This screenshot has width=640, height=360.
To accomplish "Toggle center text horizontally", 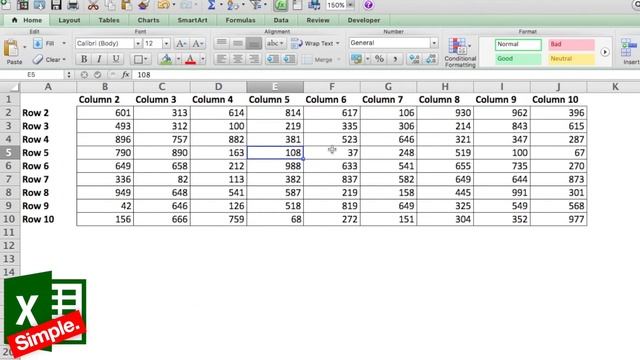I will click(237, 59).
